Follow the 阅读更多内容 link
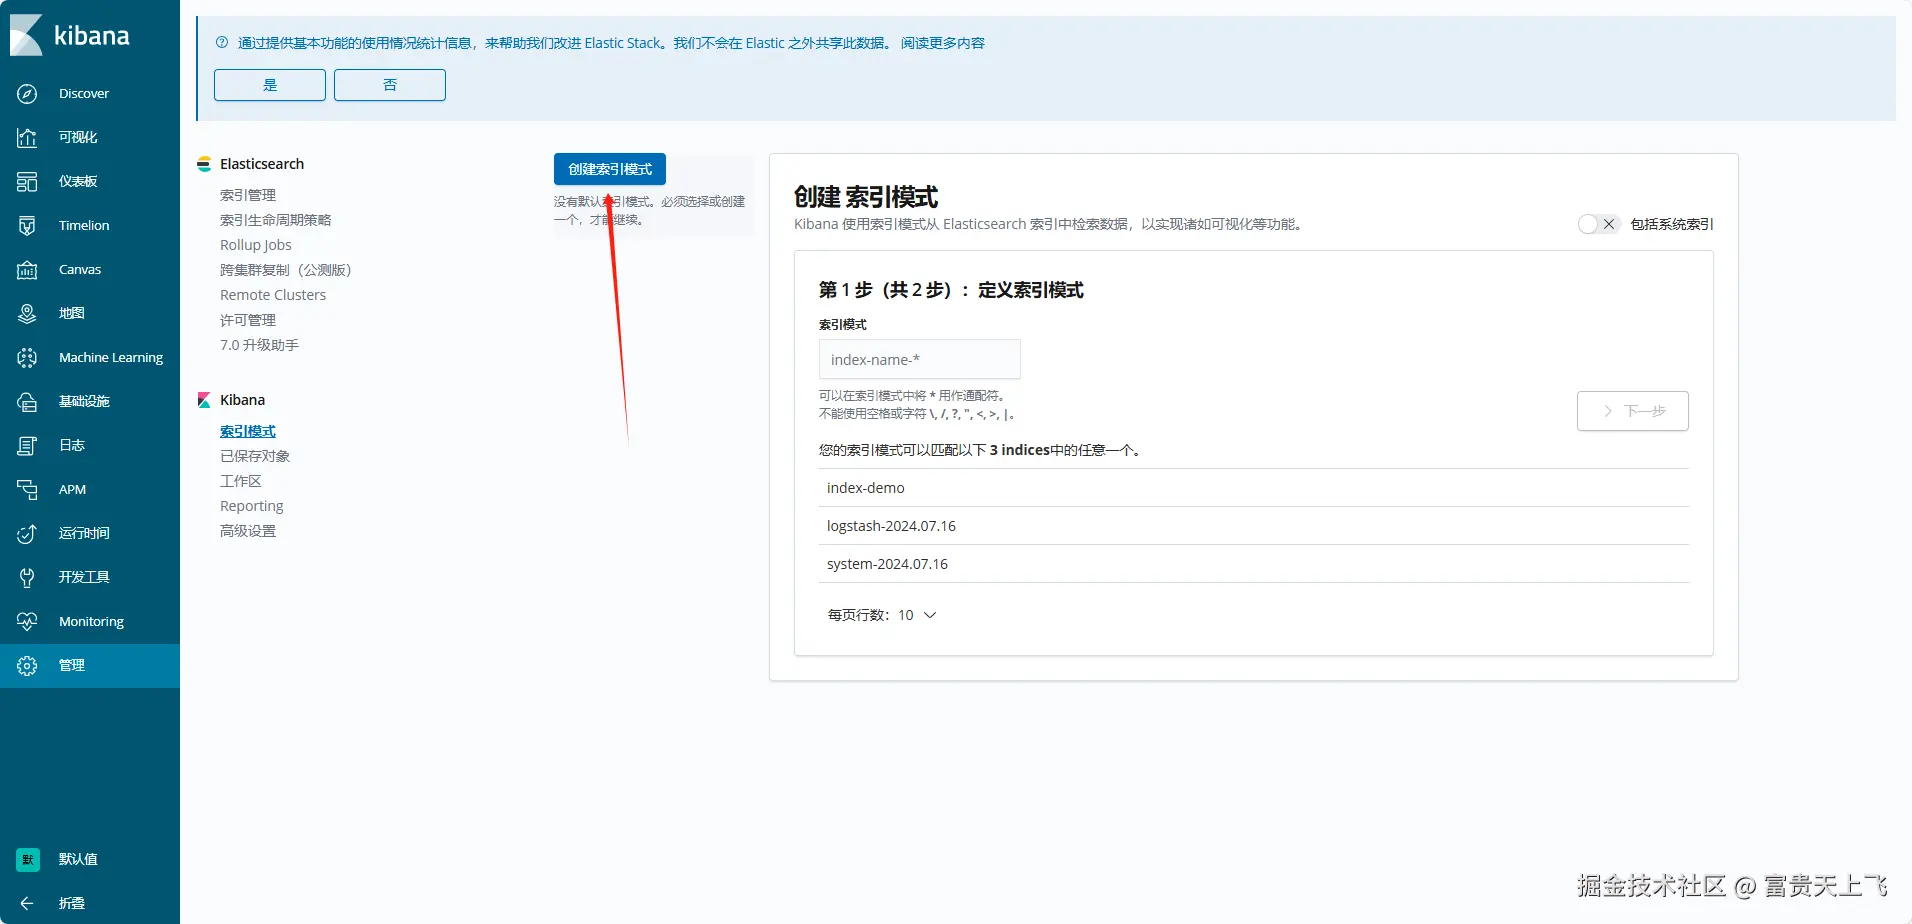This screenshot has height=924, width=1912. (x=943, y=43)
